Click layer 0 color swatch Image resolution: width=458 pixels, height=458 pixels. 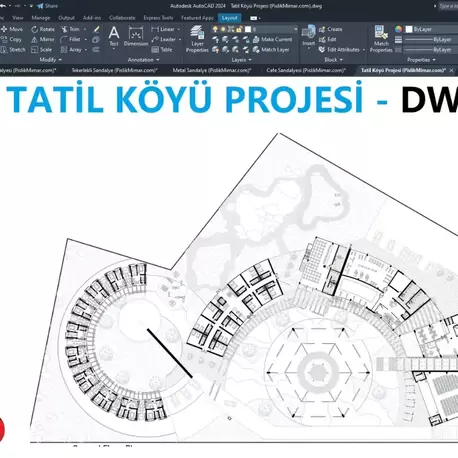click(248, 29)
